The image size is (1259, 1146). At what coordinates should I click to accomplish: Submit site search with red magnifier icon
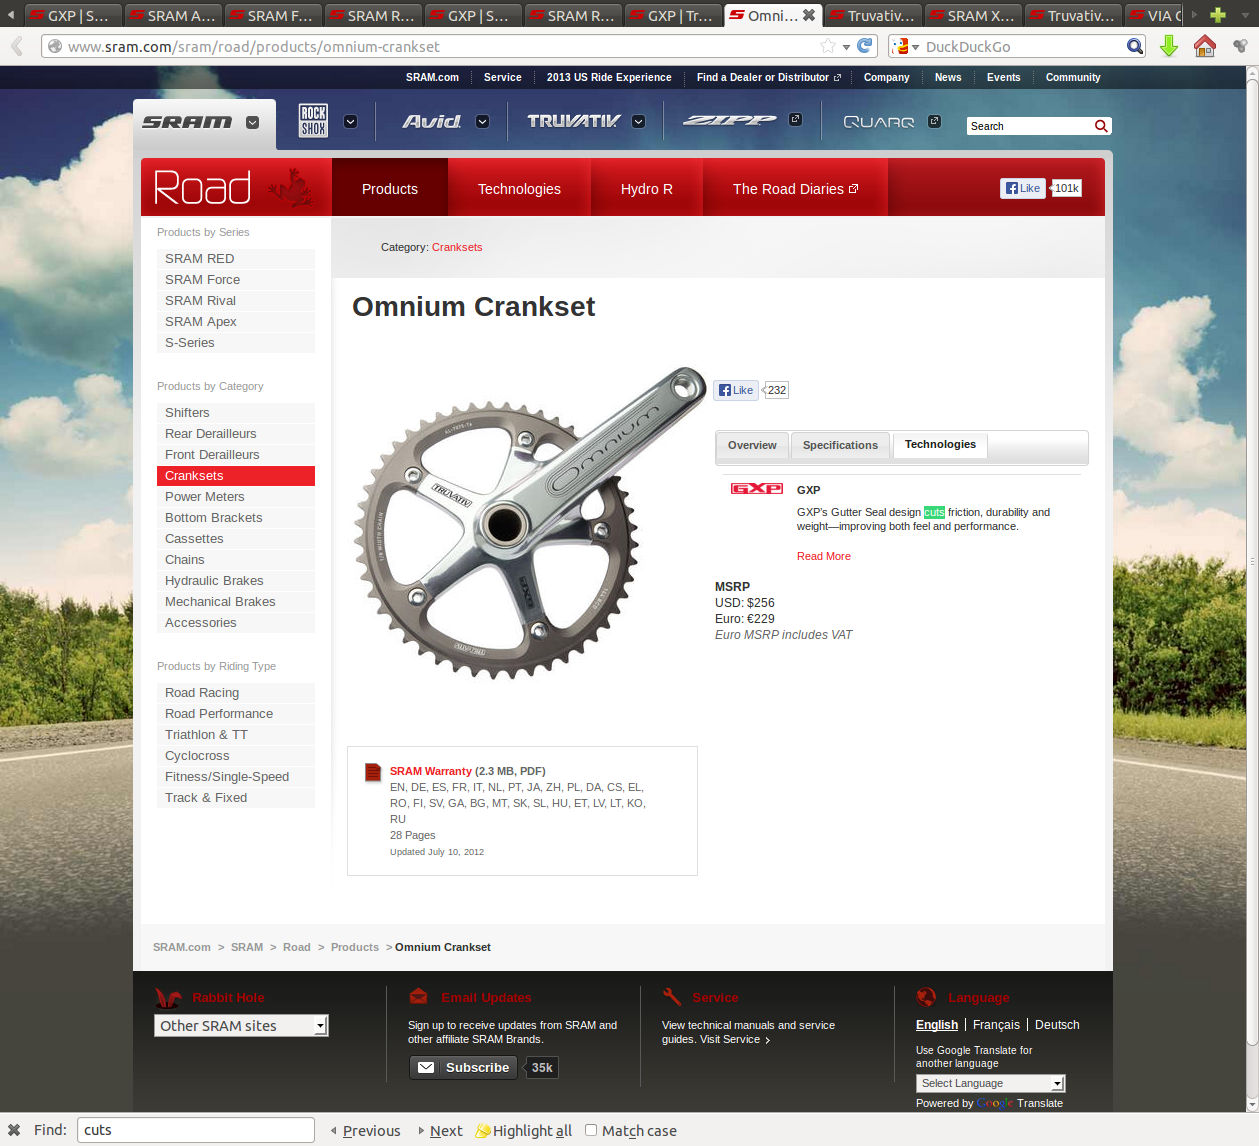pyautogui.click(x=1101, y=126)
